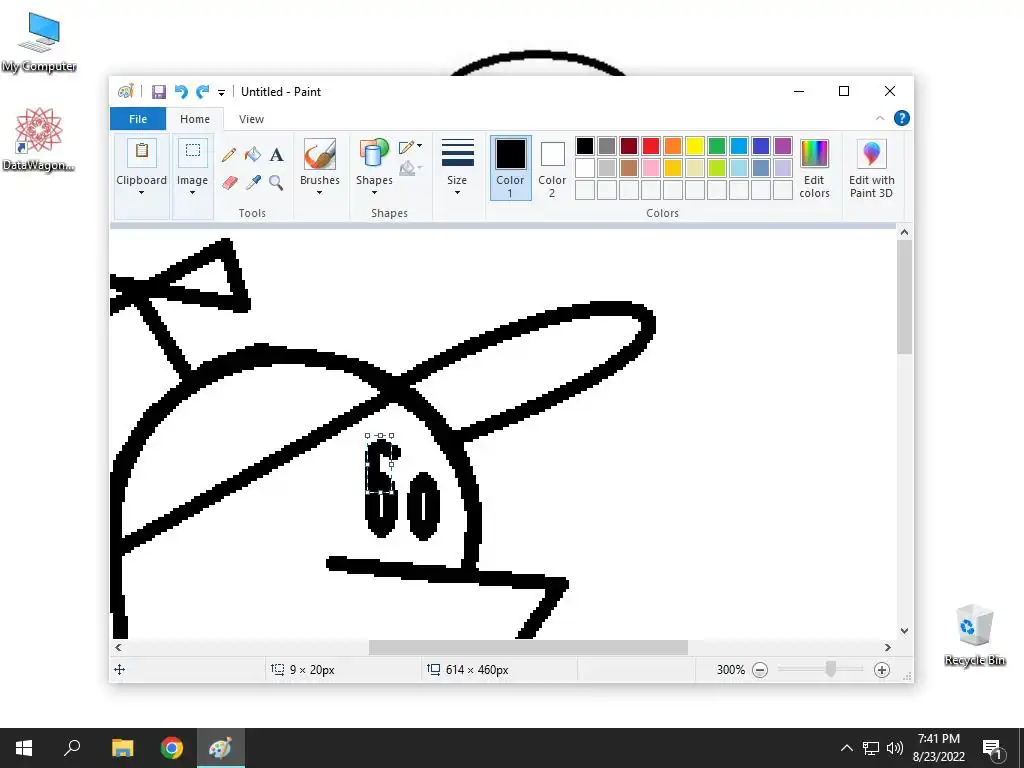The height and width of the screenshot is (768, 1024).
Task: Select the Magnifier tool
Action: [x=276, y=182]
